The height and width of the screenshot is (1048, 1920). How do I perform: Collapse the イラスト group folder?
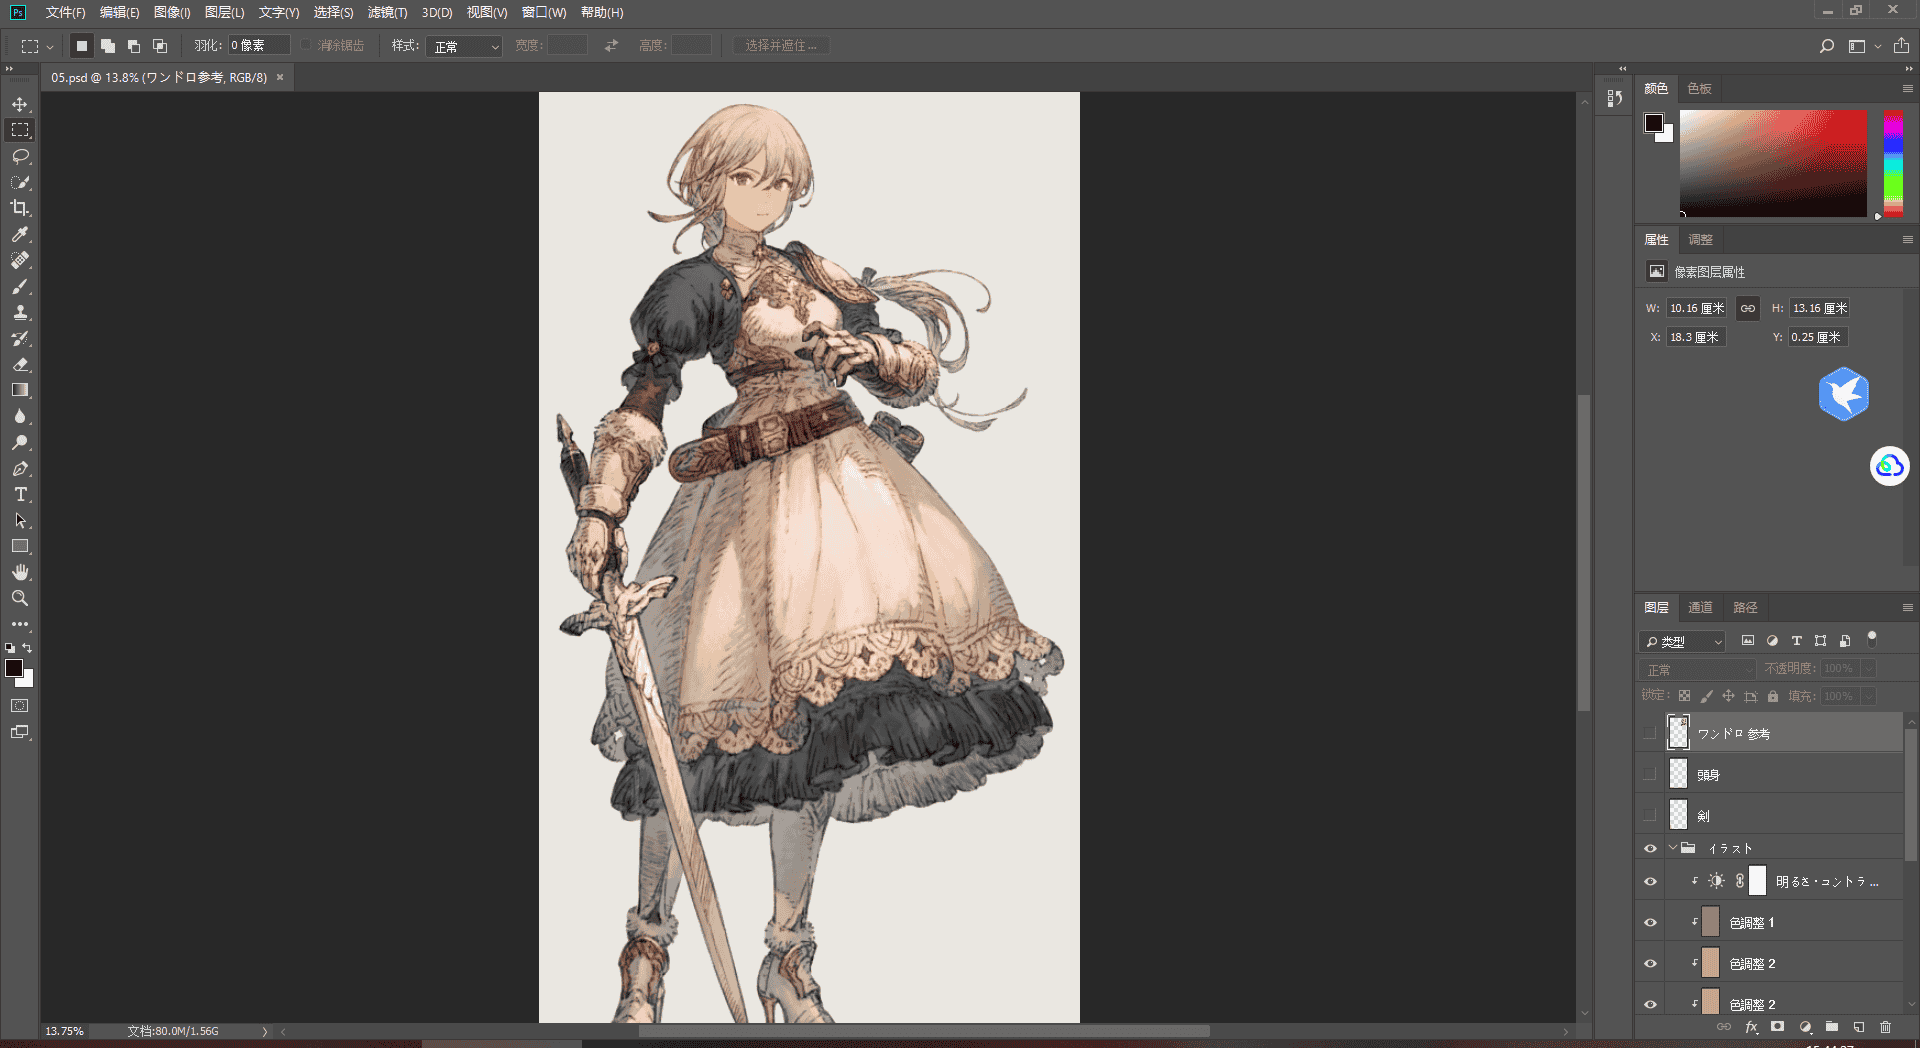[x=1673, y=848]
